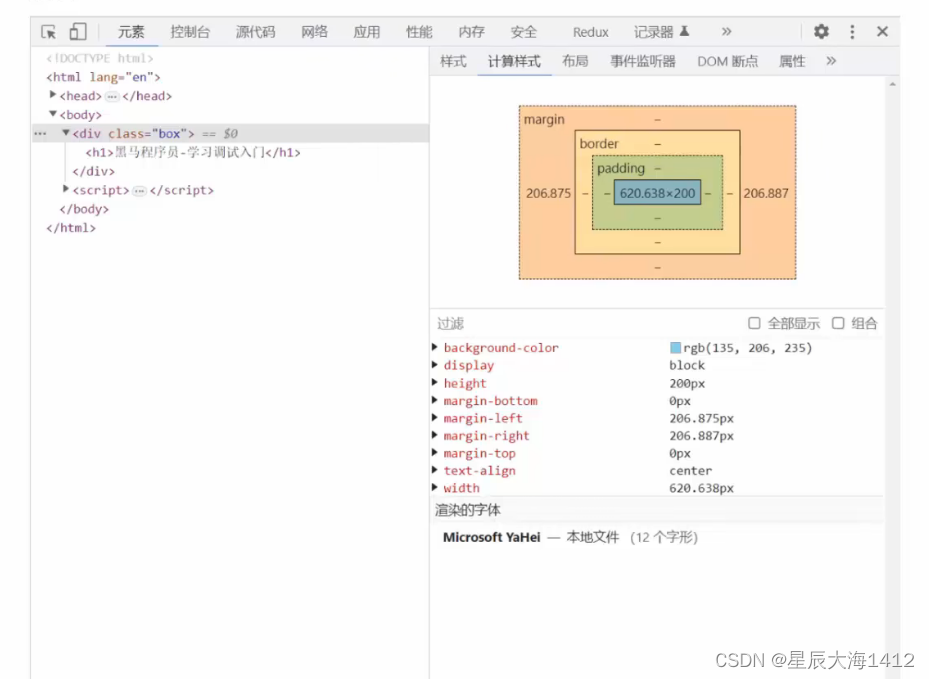Viewport: 929px width, 679px height.
Task: Click the left margin value 206.875
Action: [x=548, y=193]
